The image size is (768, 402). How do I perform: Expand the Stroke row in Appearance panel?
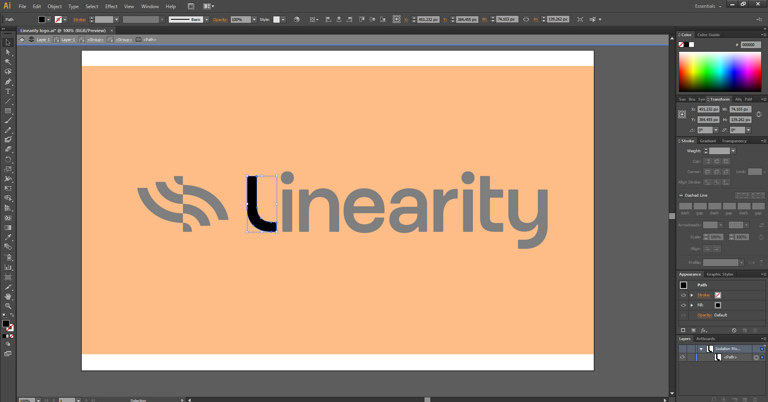click(692, 295)
